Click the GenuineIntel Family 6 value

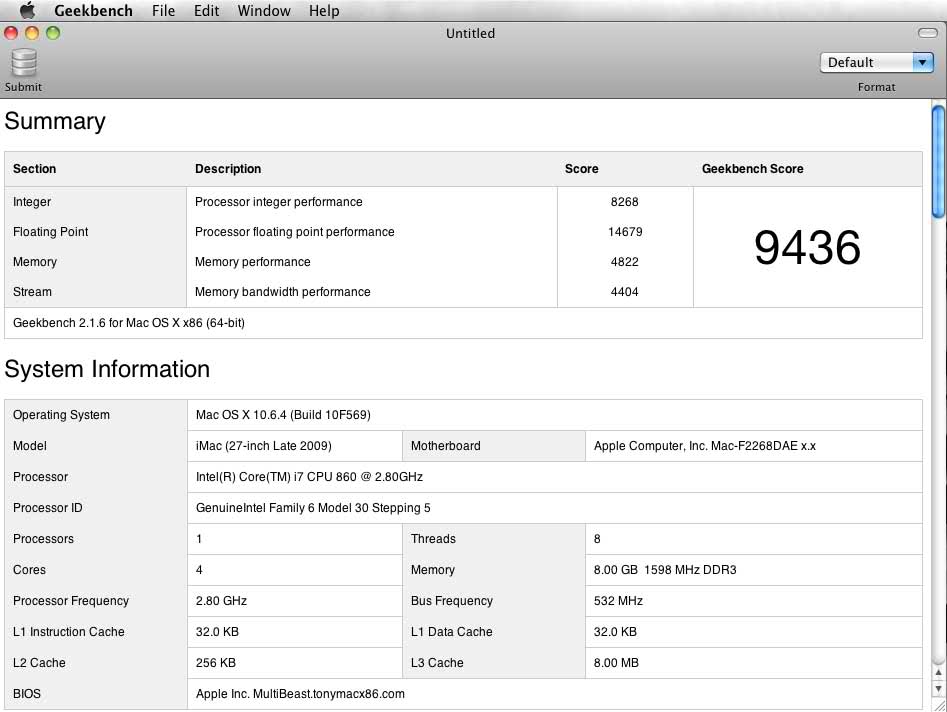313,508
